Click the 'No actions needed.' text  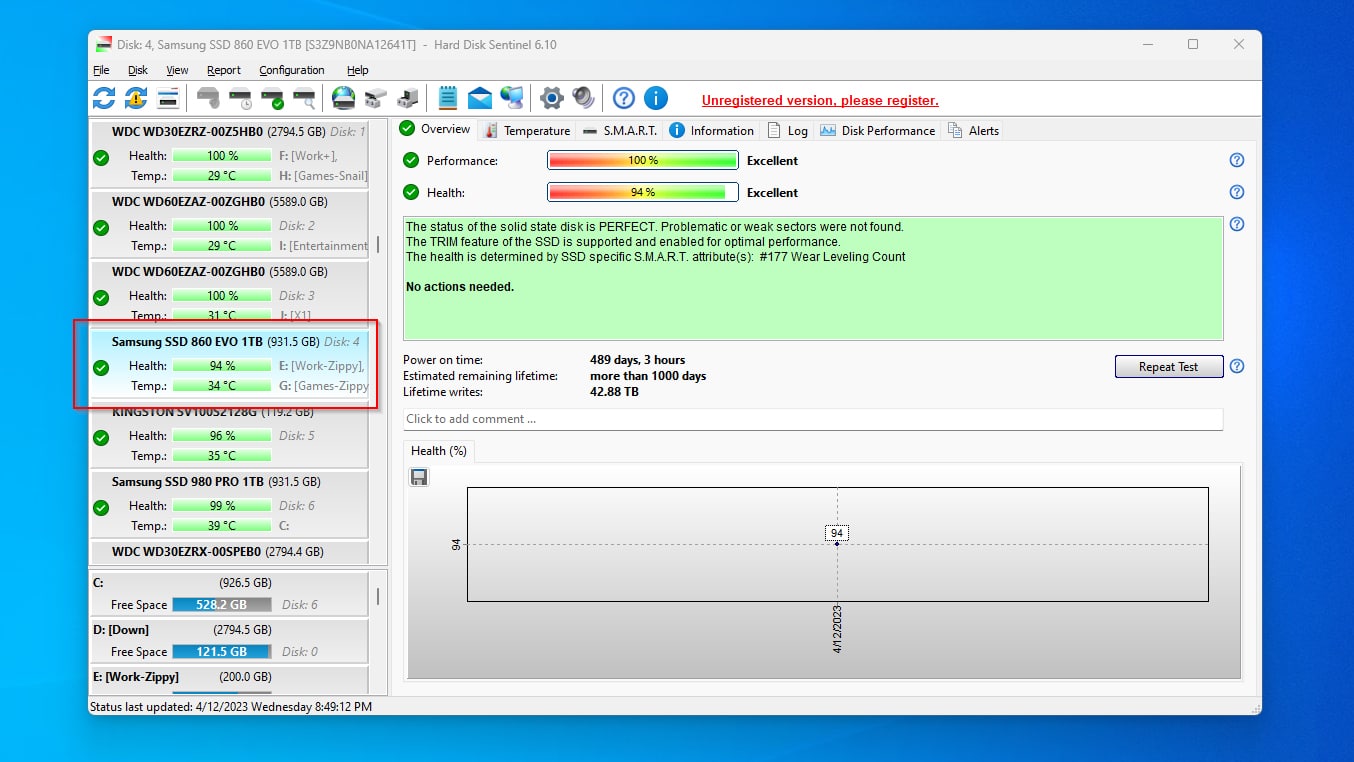pos(460,287)
